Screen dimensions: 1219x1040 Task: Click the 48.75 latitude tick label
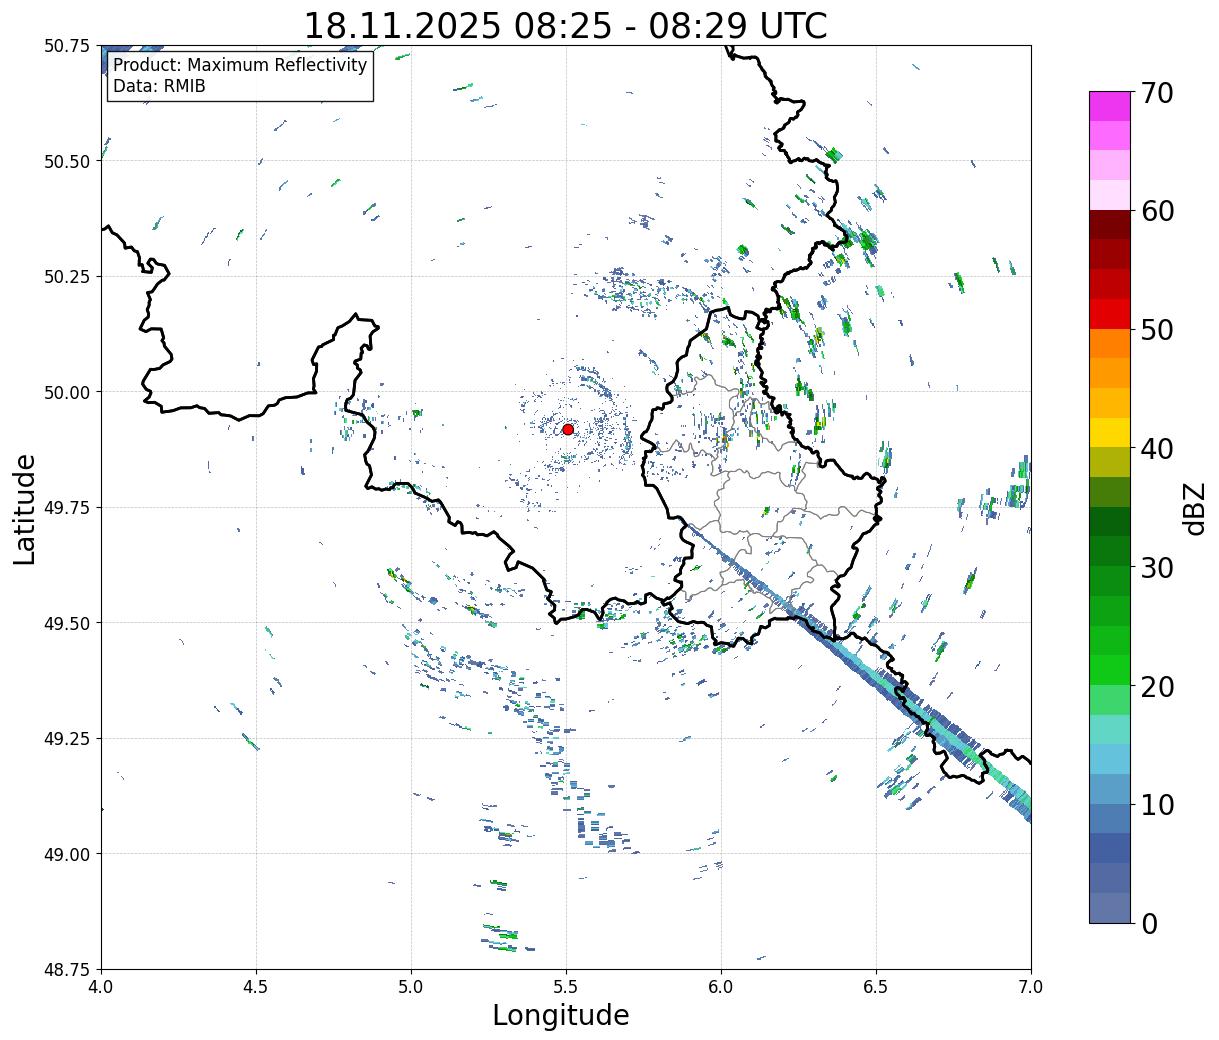pos(67,970)
